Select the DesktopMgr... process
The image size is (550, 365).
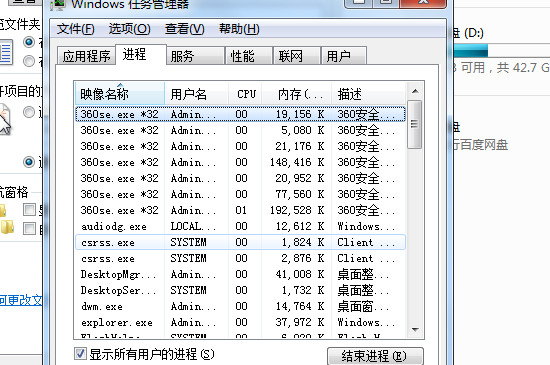[240, 274]
